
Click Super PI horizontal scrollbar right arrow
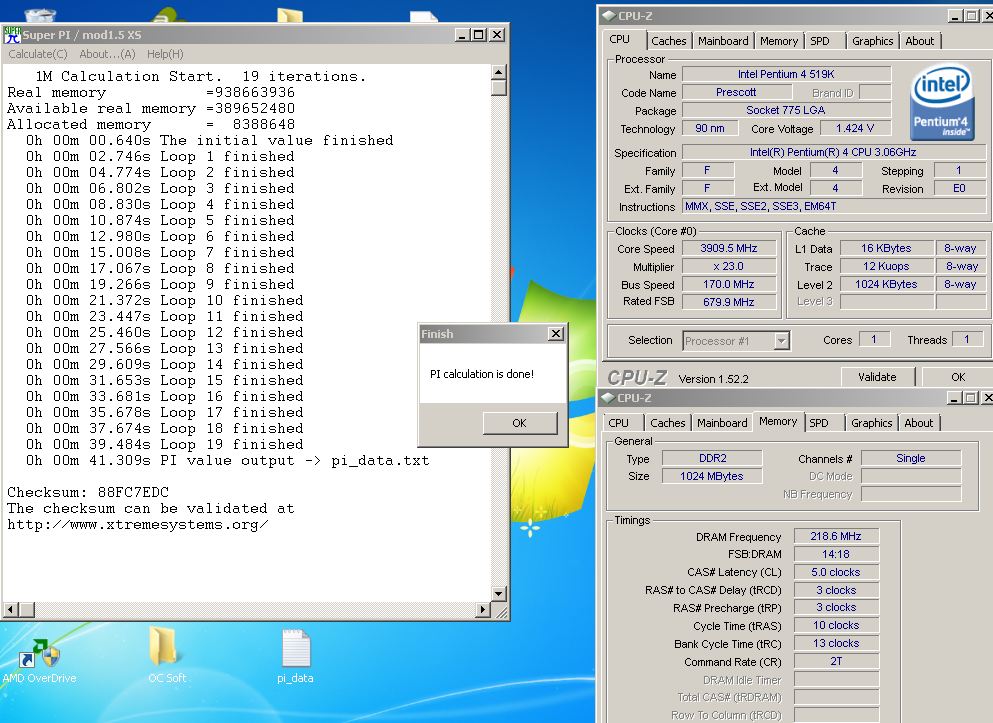(x=483, y=610)
